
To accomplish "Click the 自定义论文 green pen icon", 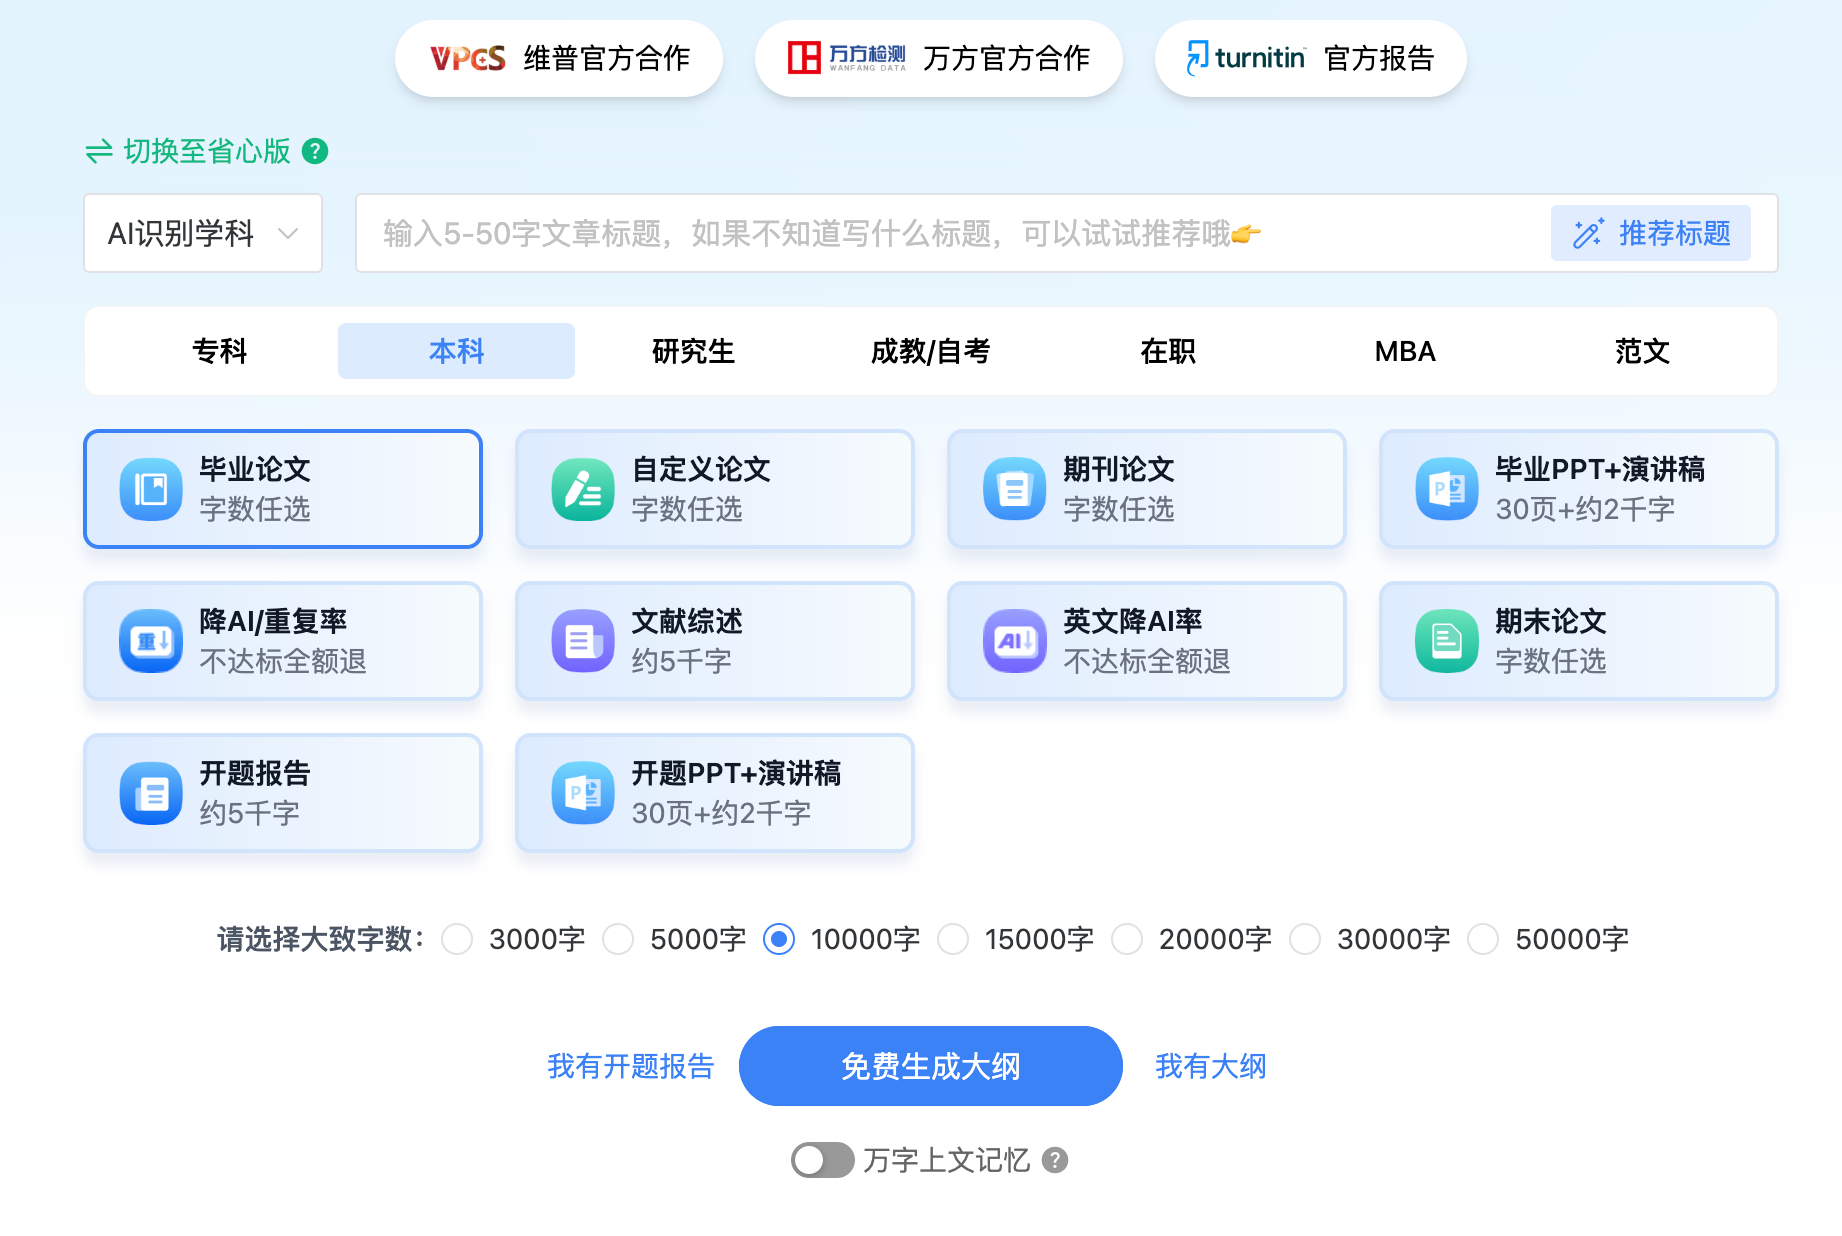I will click(x=583, y=489).
